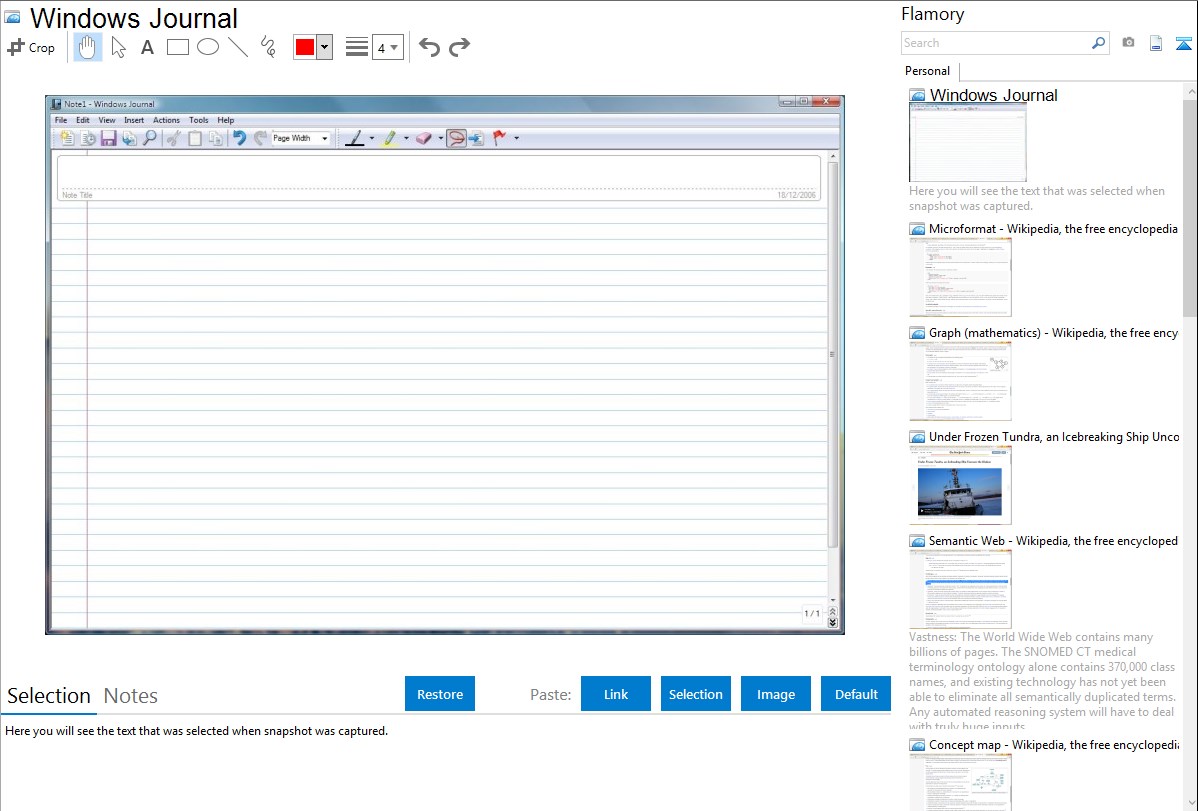Select the Pen tool in Journal toolbar
Viewport: 1198px width, 811px height.
[x=355, y=138]
